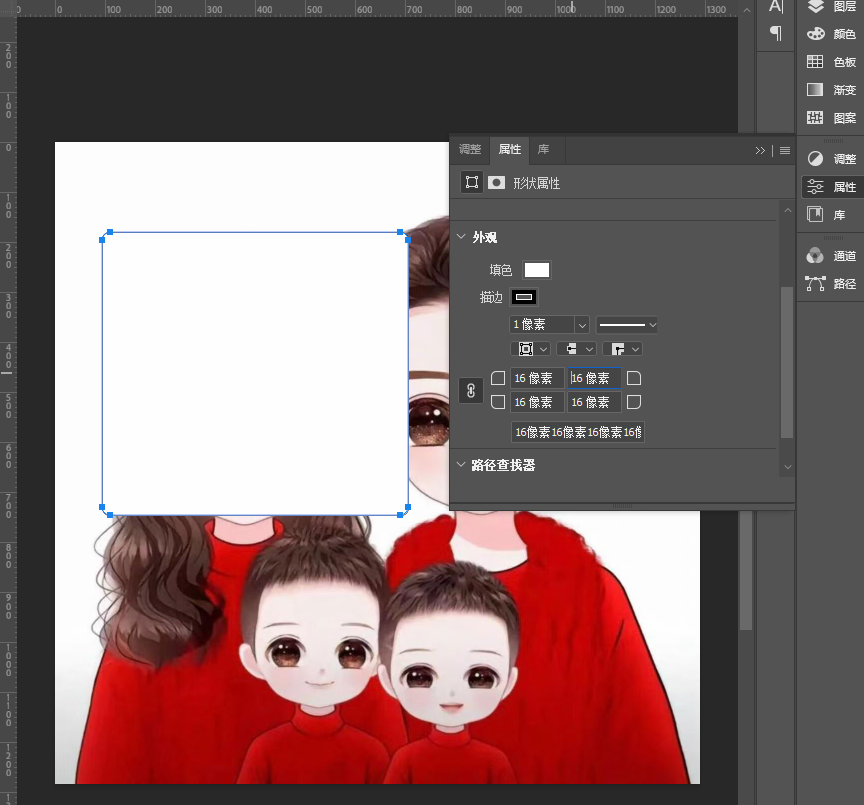Expand the 路径查找器 section

tap(461, 464)
